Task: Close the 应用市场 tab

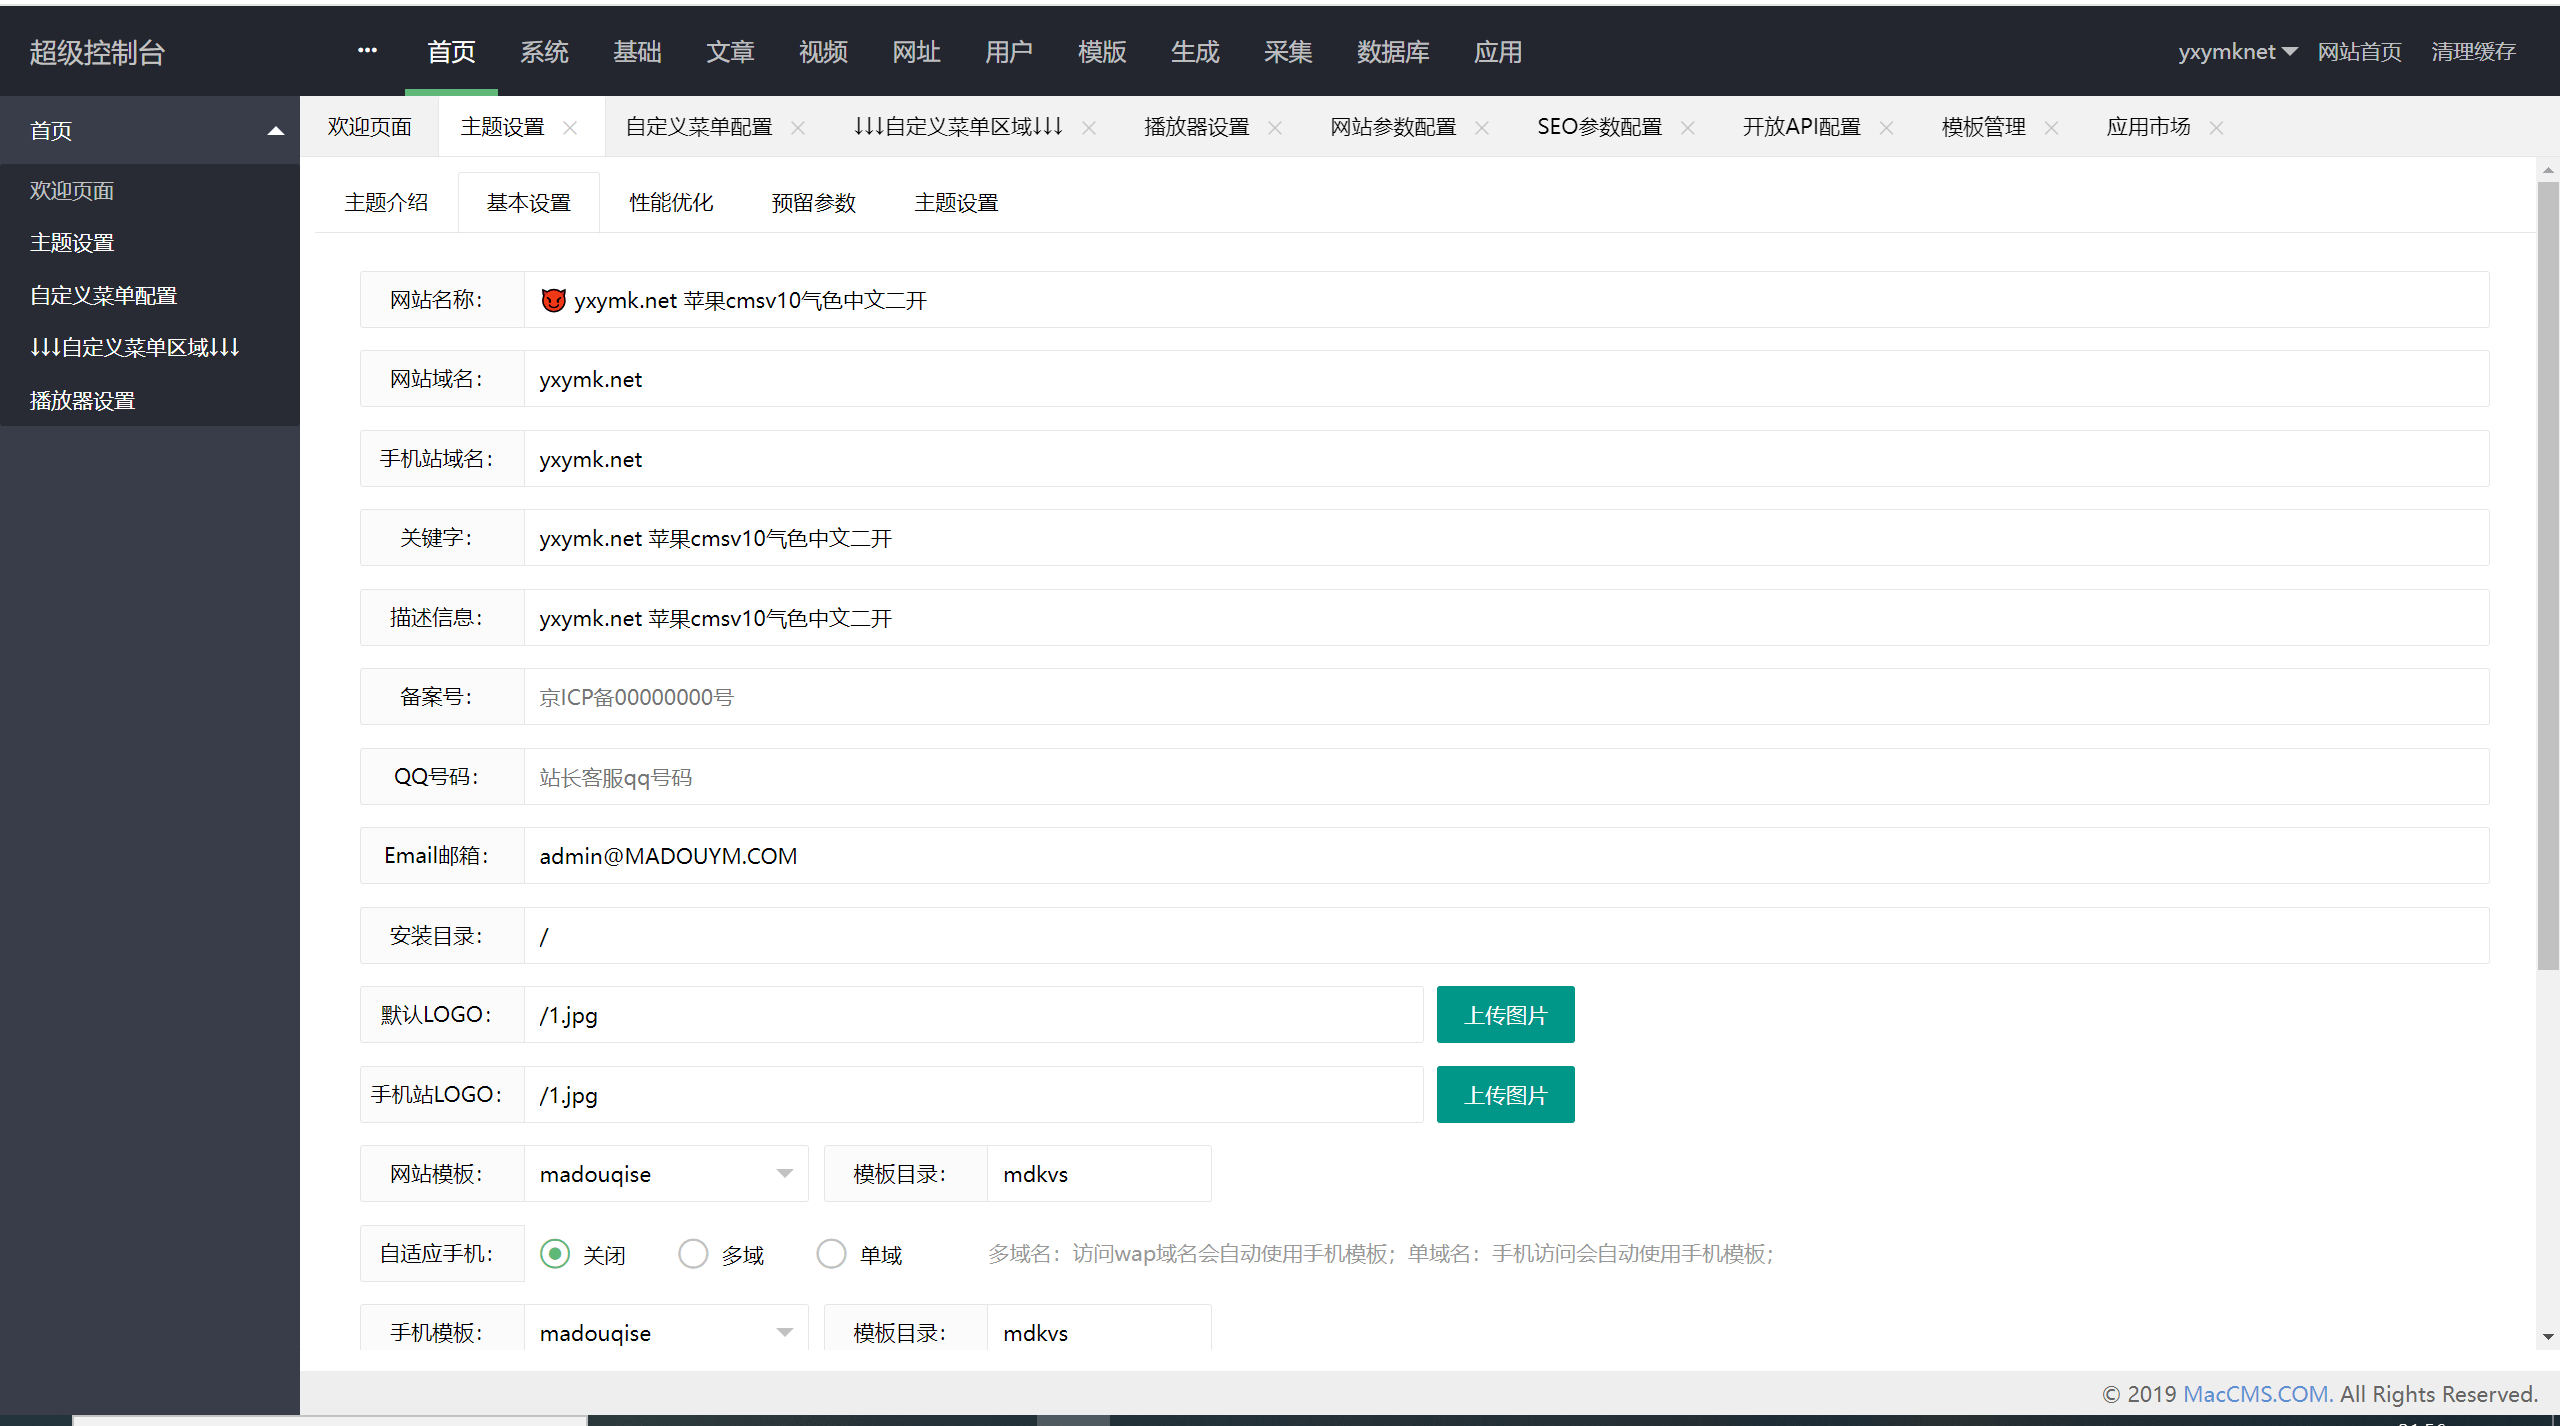Action: pos(2216,128)
